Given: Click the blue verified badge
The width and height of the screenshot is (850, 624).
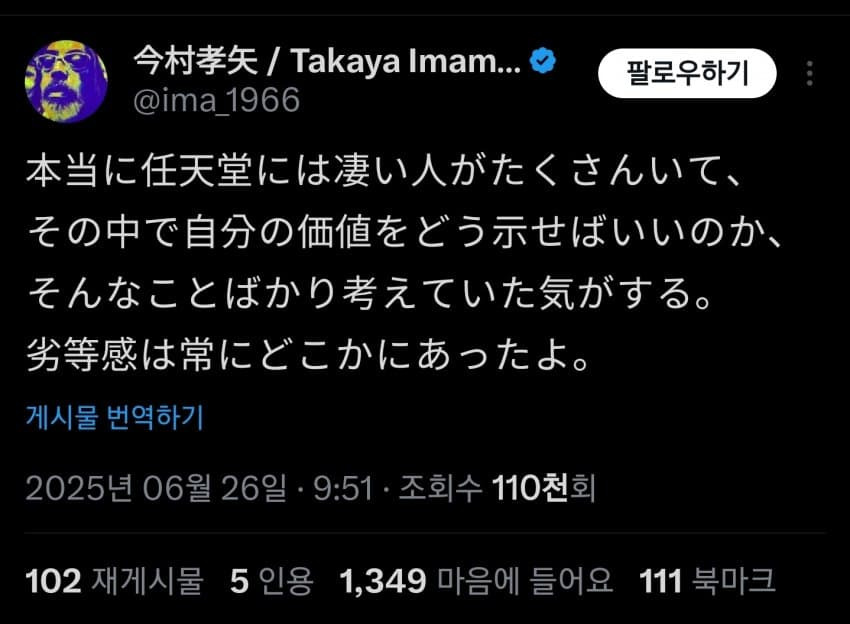Looking at the screenshot, I should coord(543,62).
